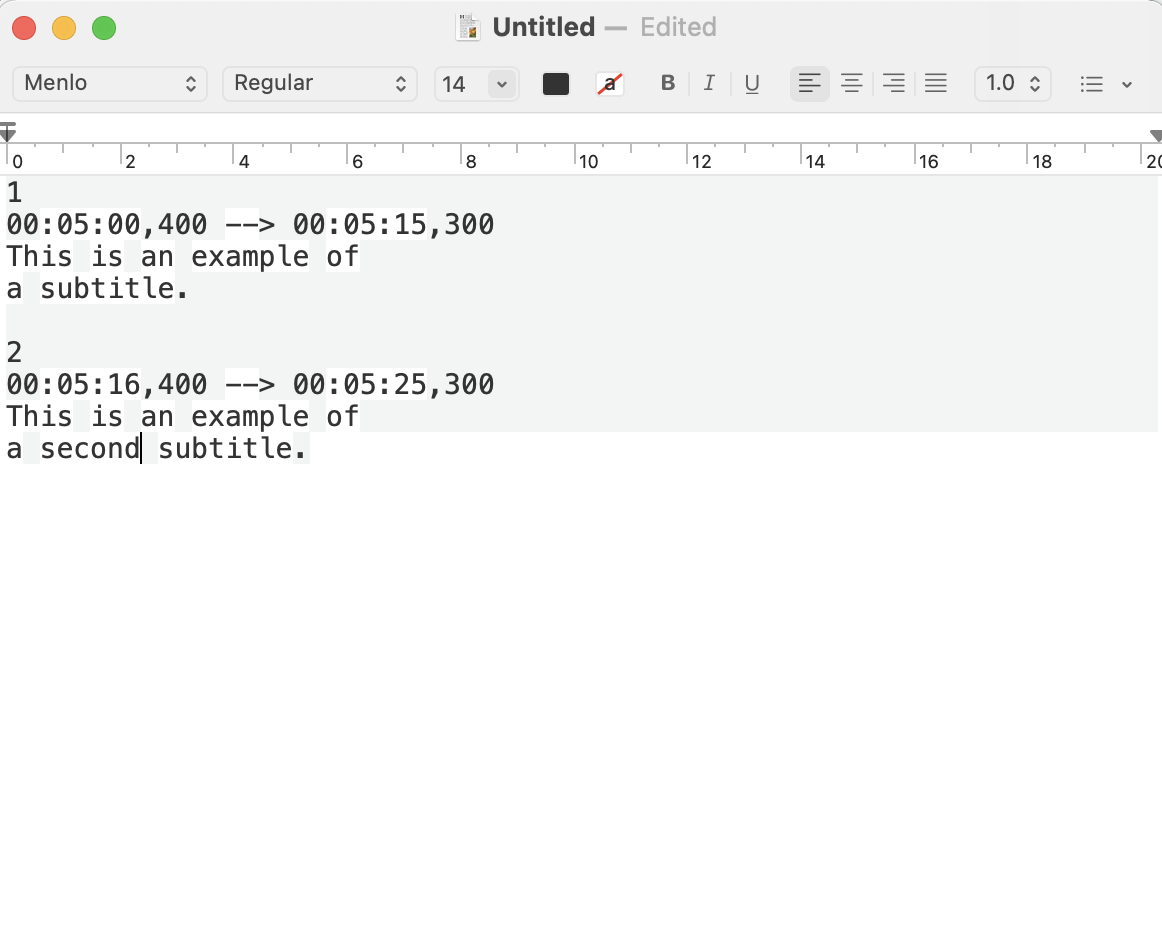1162x944 pixels.
Task: Open the list style chevron menu
Action: pyautogui.click(x=1127, y=84)
